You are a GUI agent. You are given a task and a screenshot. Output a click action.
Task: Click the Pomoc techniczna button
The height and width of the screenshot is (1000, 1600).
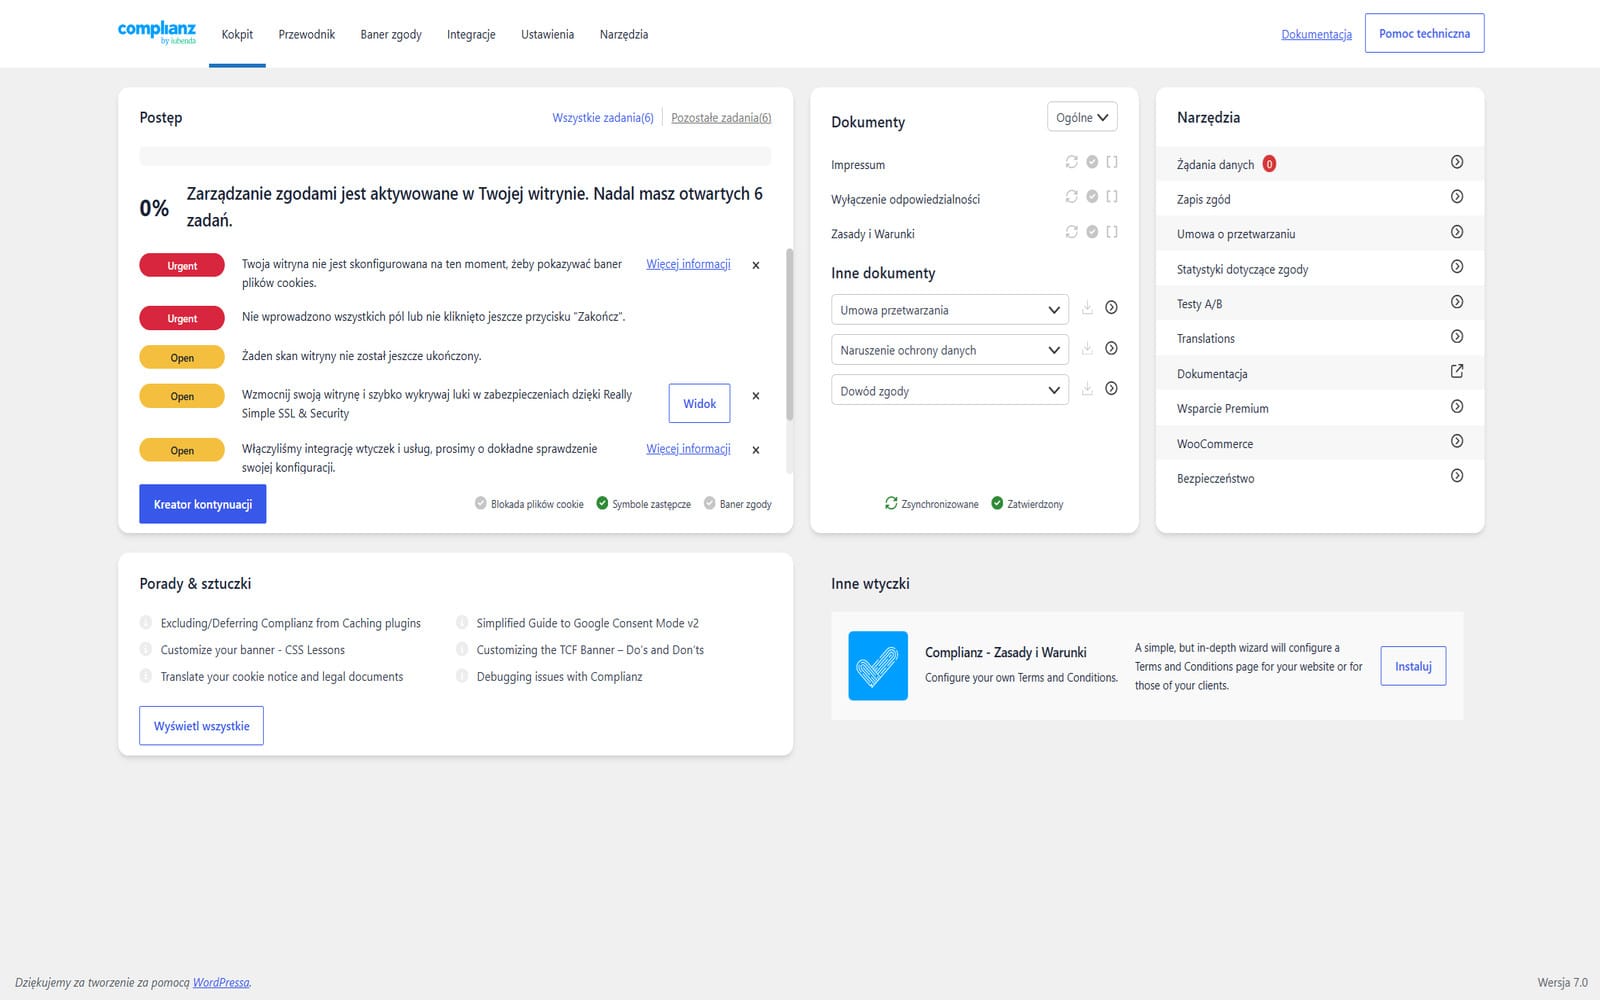(1424, 33)
